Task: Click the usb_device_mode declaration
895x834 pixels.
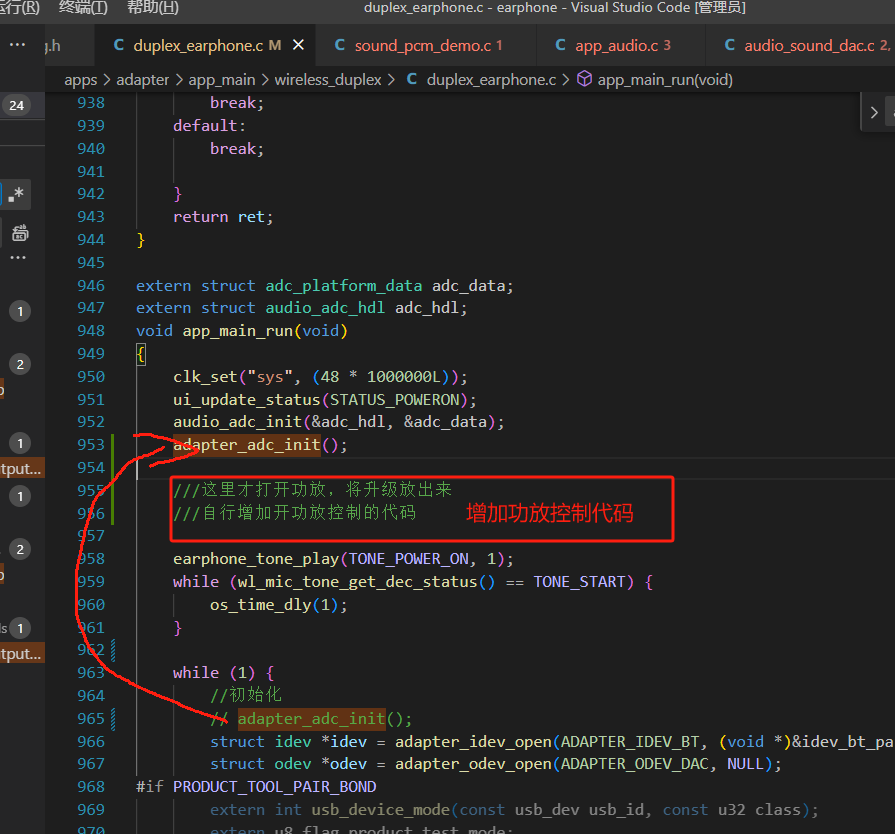Action: pyautogui.click(x=381, y=810)
